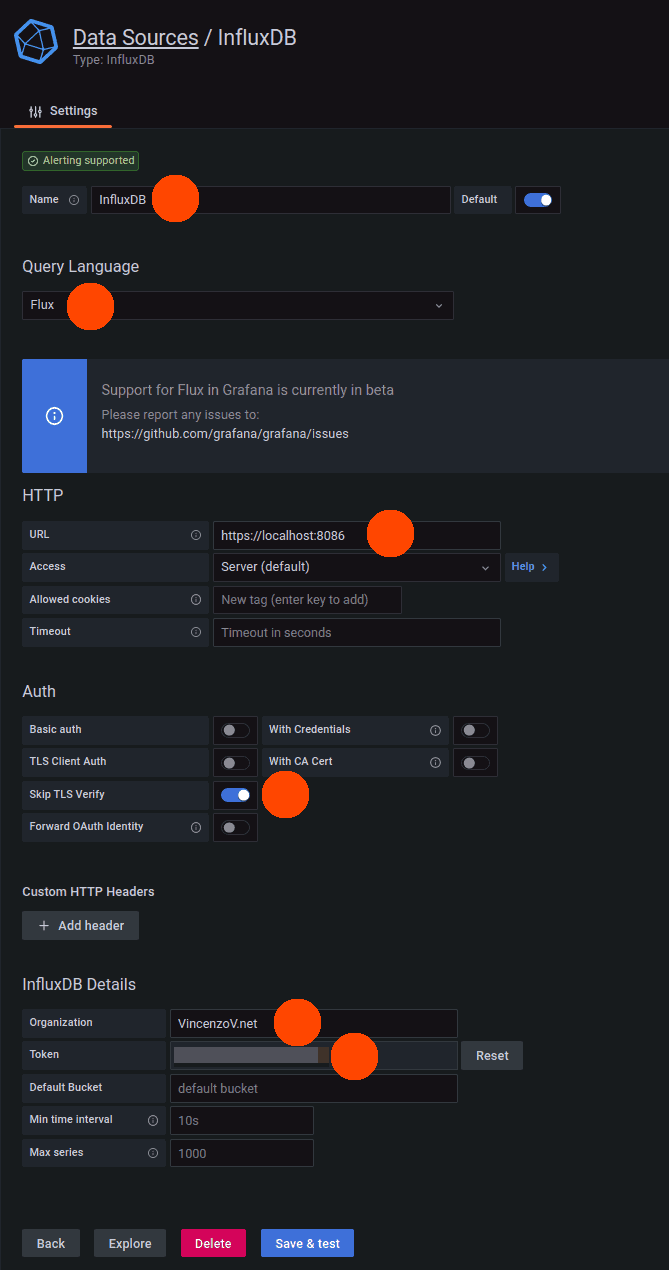Click the Name field info icon

[74, 200]
